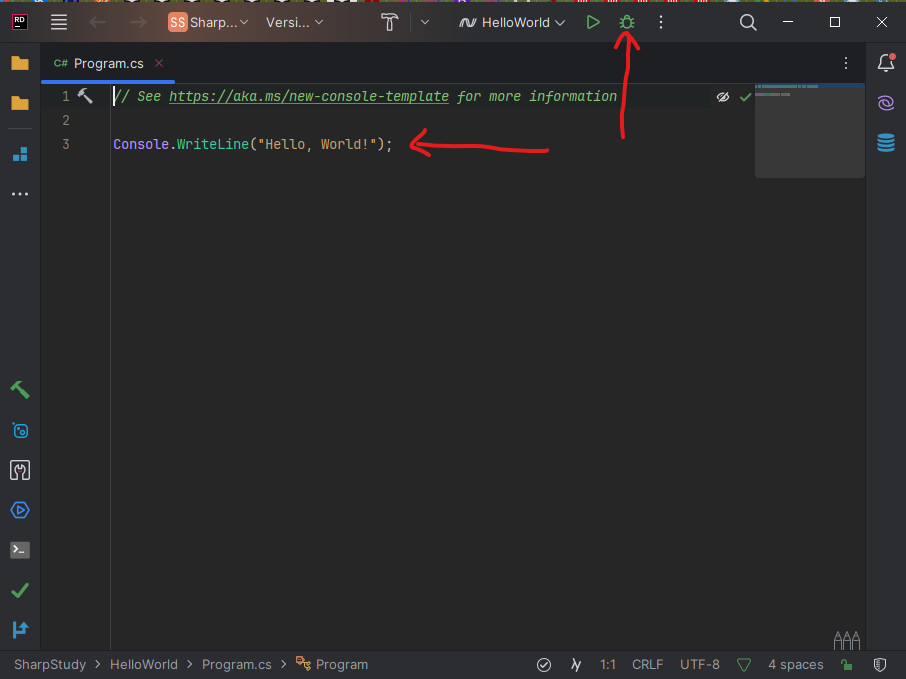Toggle the inspection eye icon in the editor
This screenshot has height=679, width=906.
click(x=723, y=97)
